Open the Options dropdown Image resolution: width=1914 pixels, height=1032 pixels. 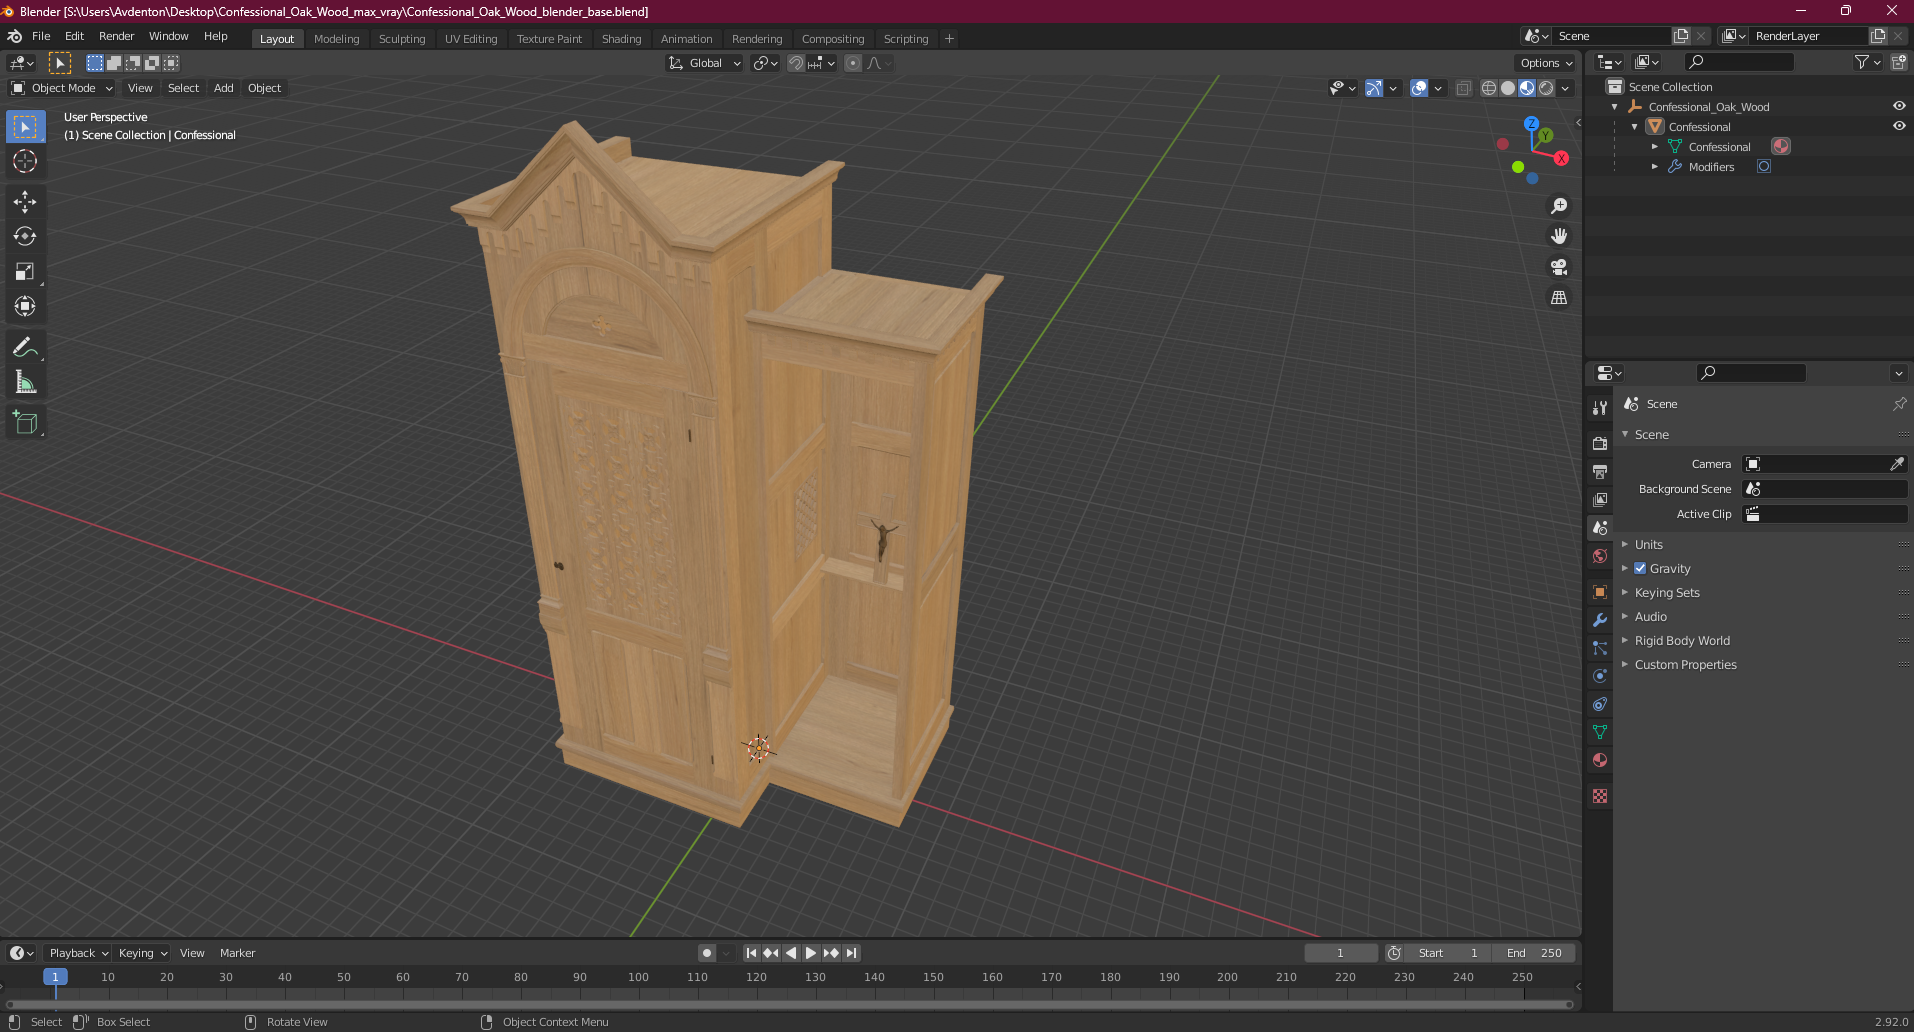1546,63
